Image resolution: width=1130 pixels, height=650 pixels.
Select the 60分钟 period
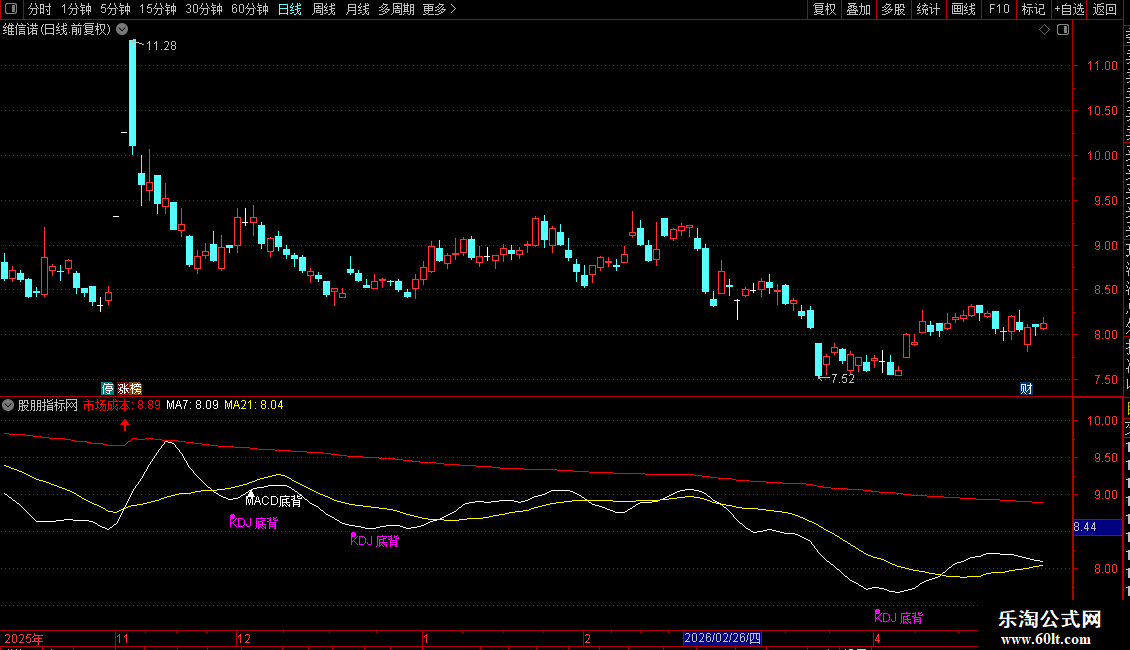tap(250, 9)
